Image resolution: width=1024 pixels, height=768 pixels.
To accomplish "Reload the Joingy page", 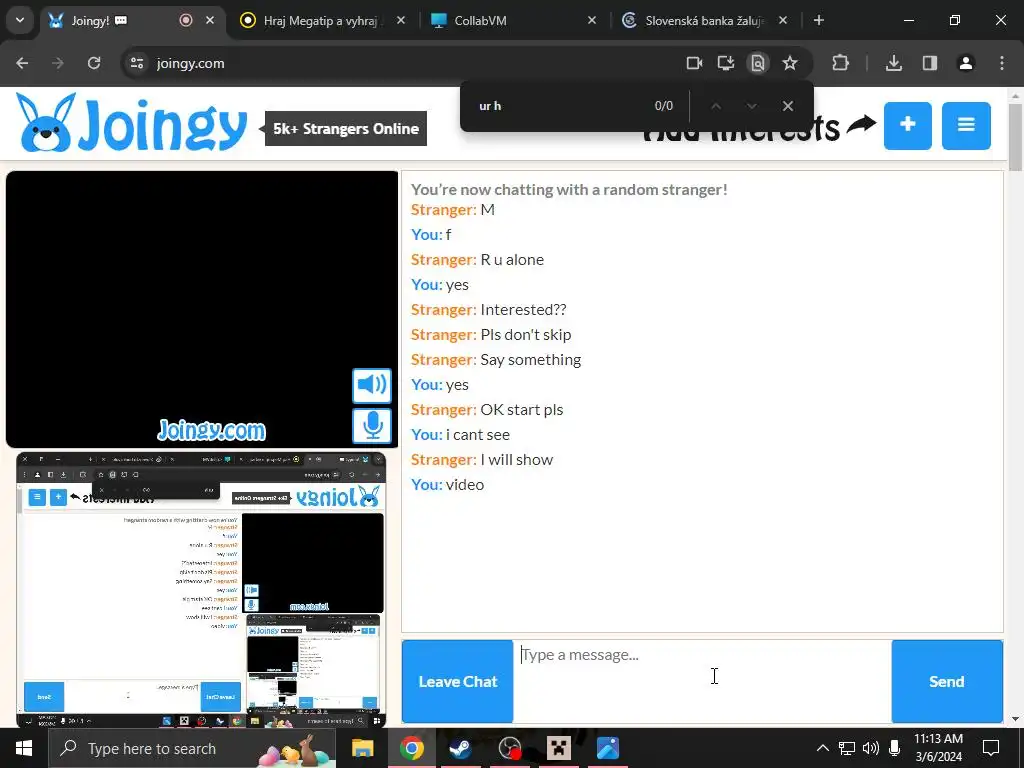I will tap(94, 63).
